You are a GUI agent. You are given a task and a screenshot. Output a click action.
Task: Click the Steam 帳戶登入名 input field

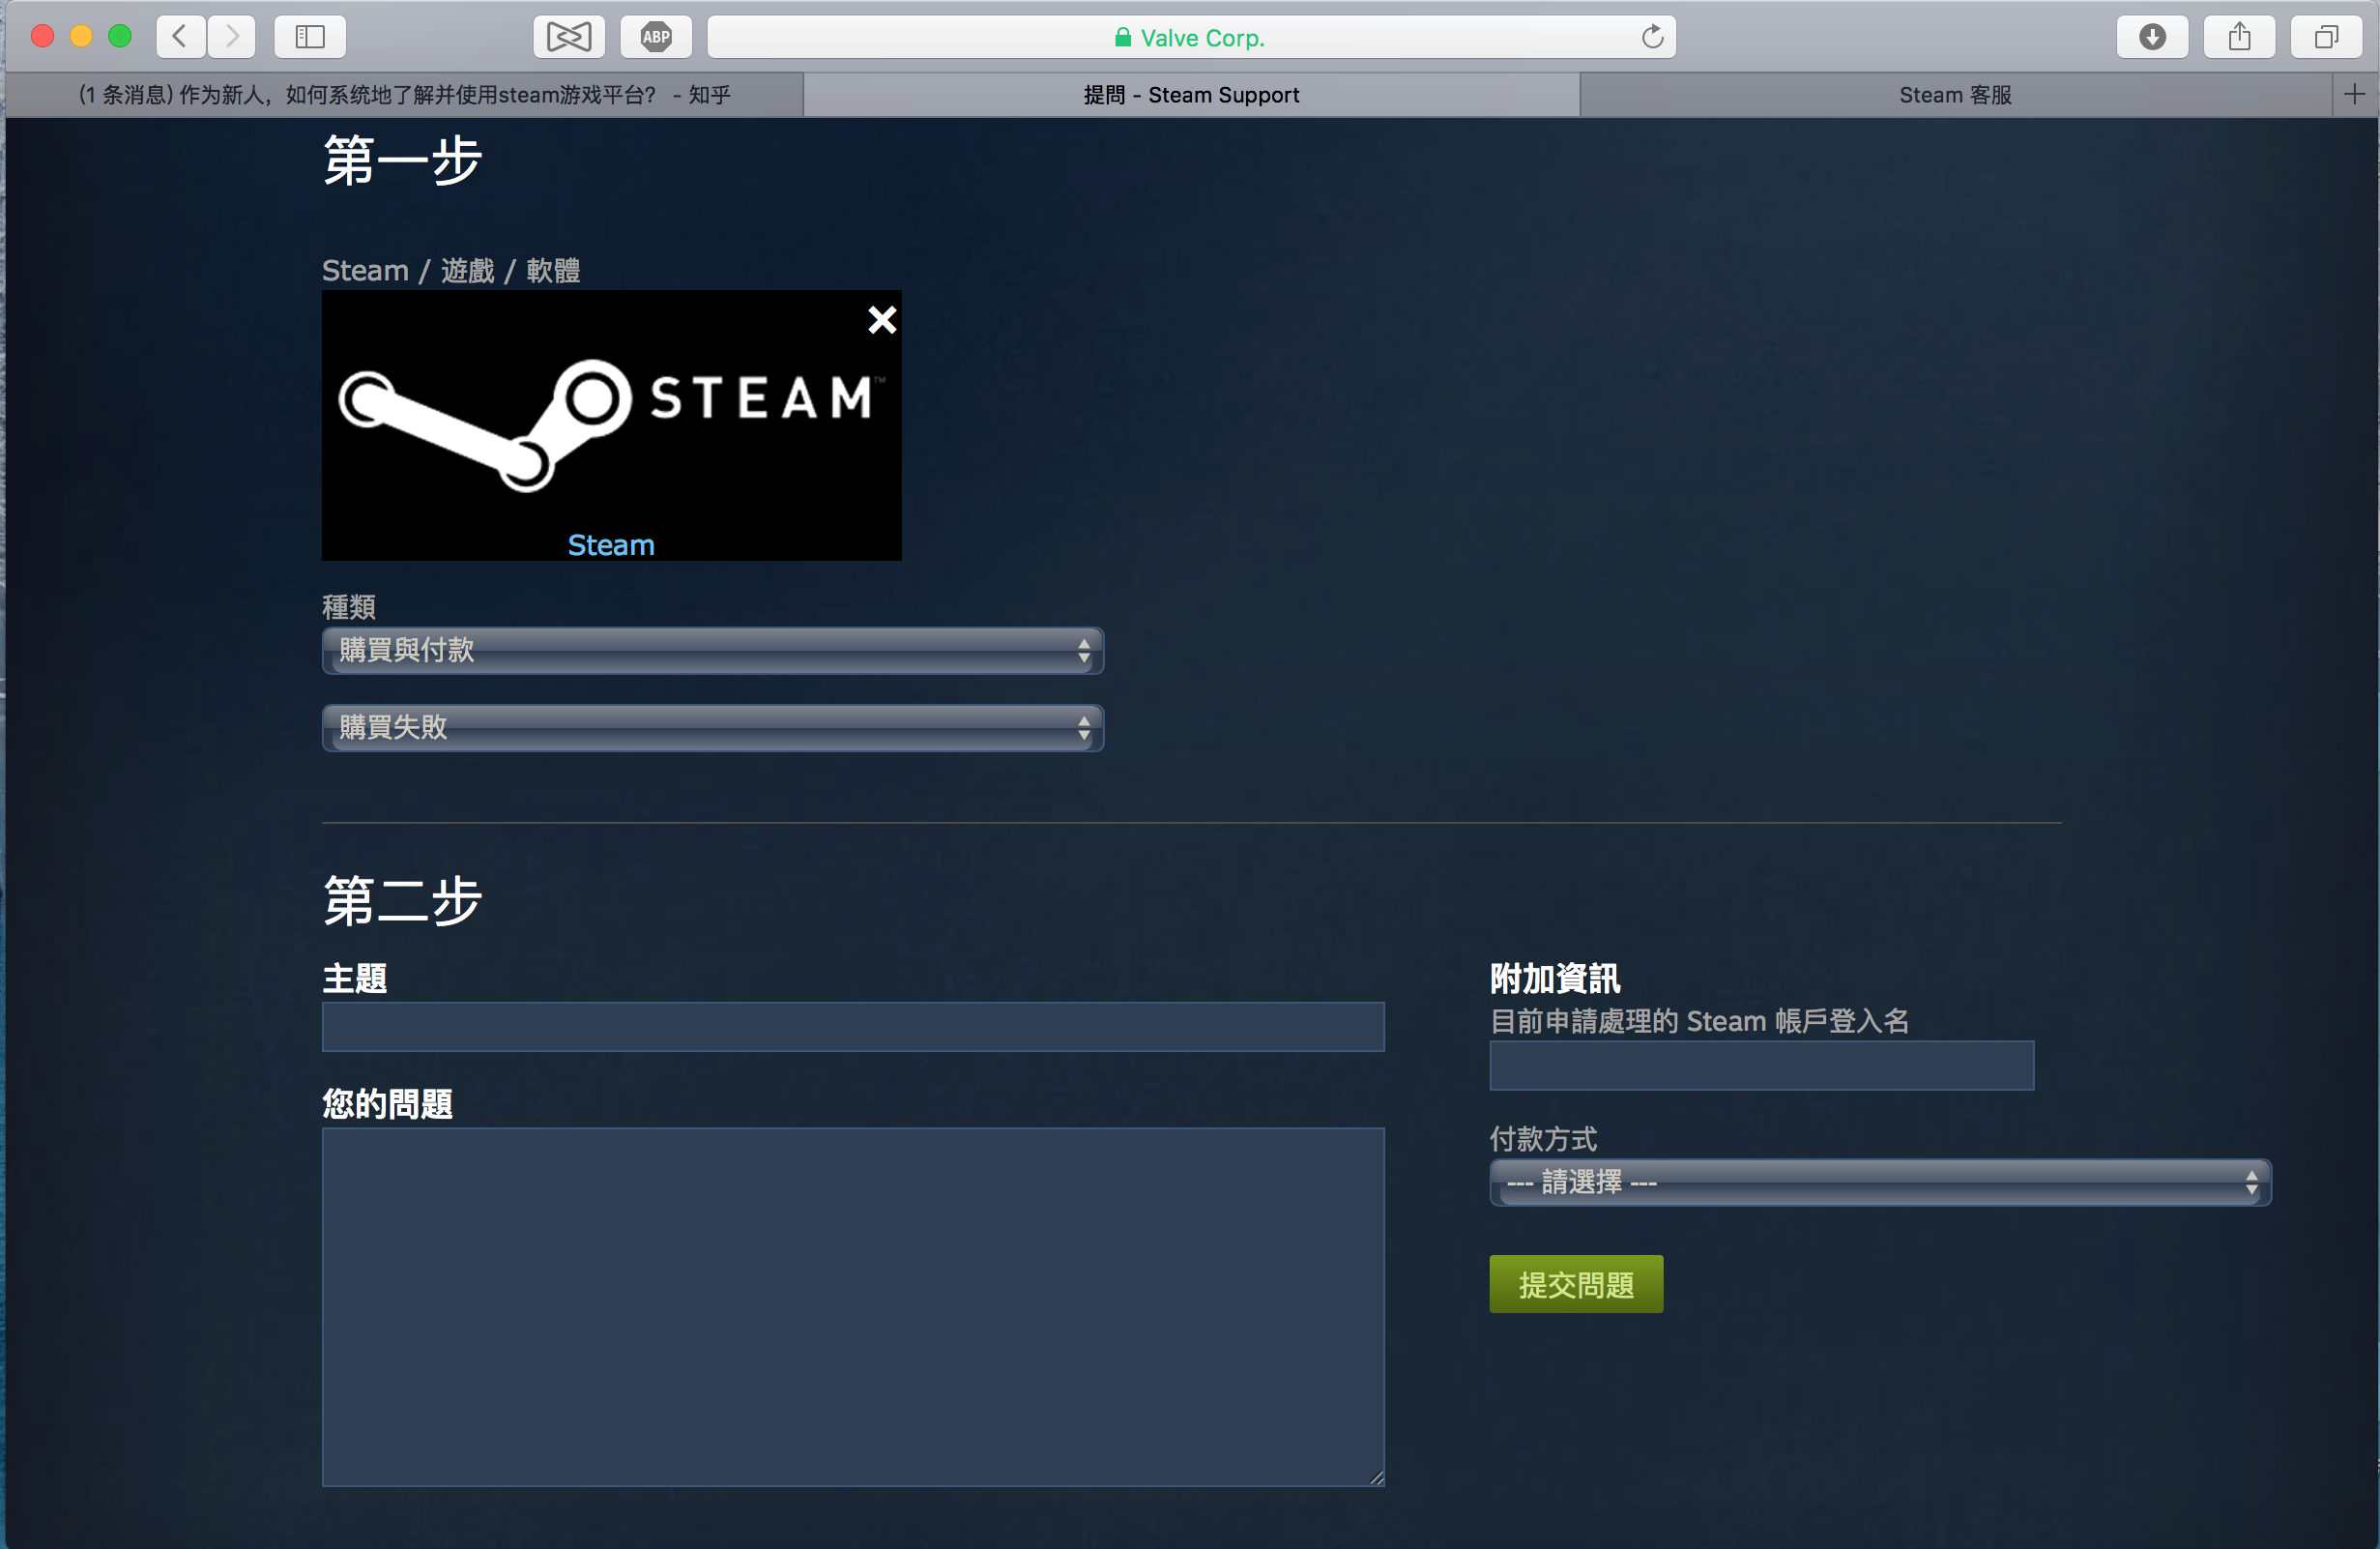(1760, 1066)
